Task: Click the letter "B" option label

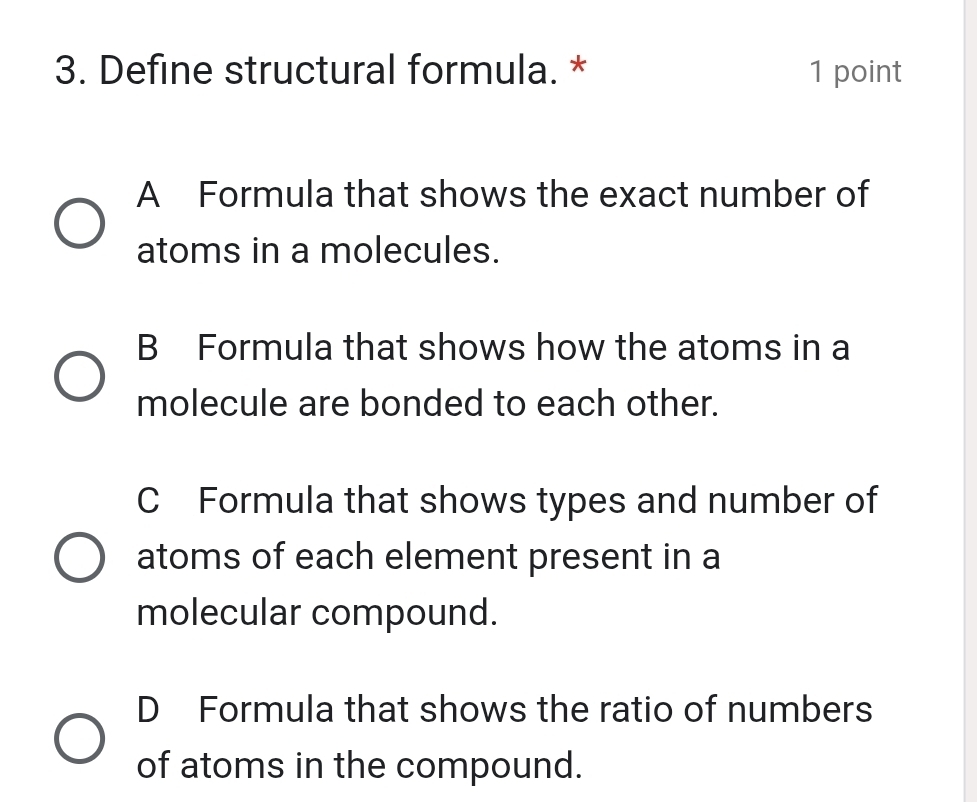Action: 148,348
